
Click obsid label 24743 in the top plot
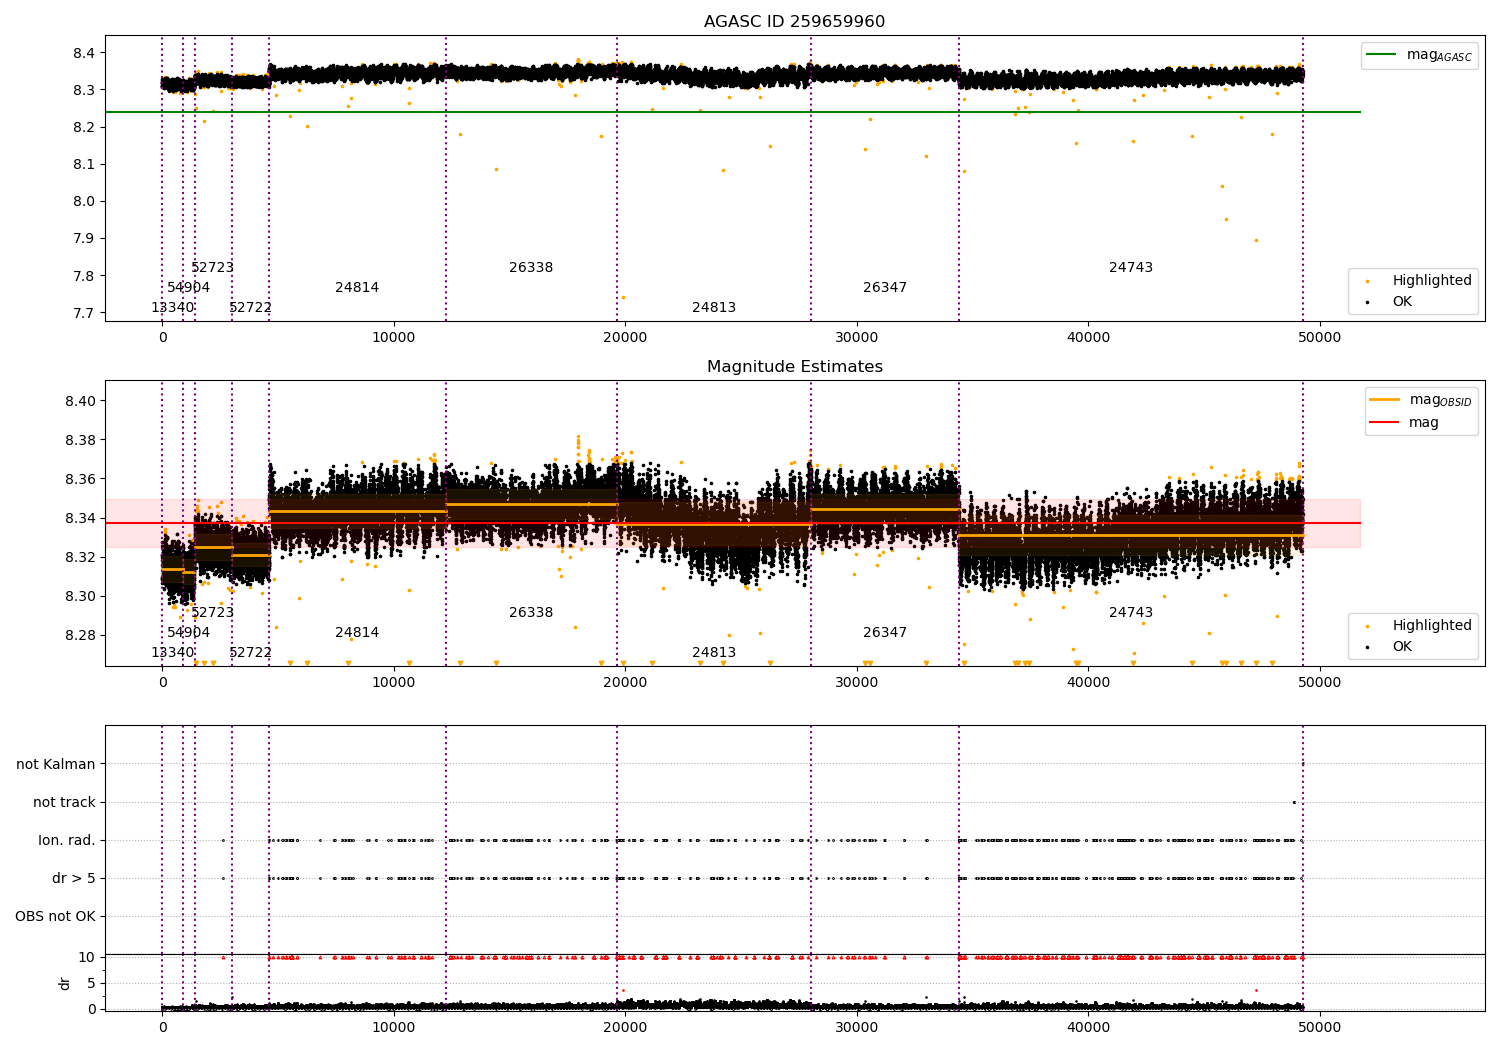[1131, 268]
